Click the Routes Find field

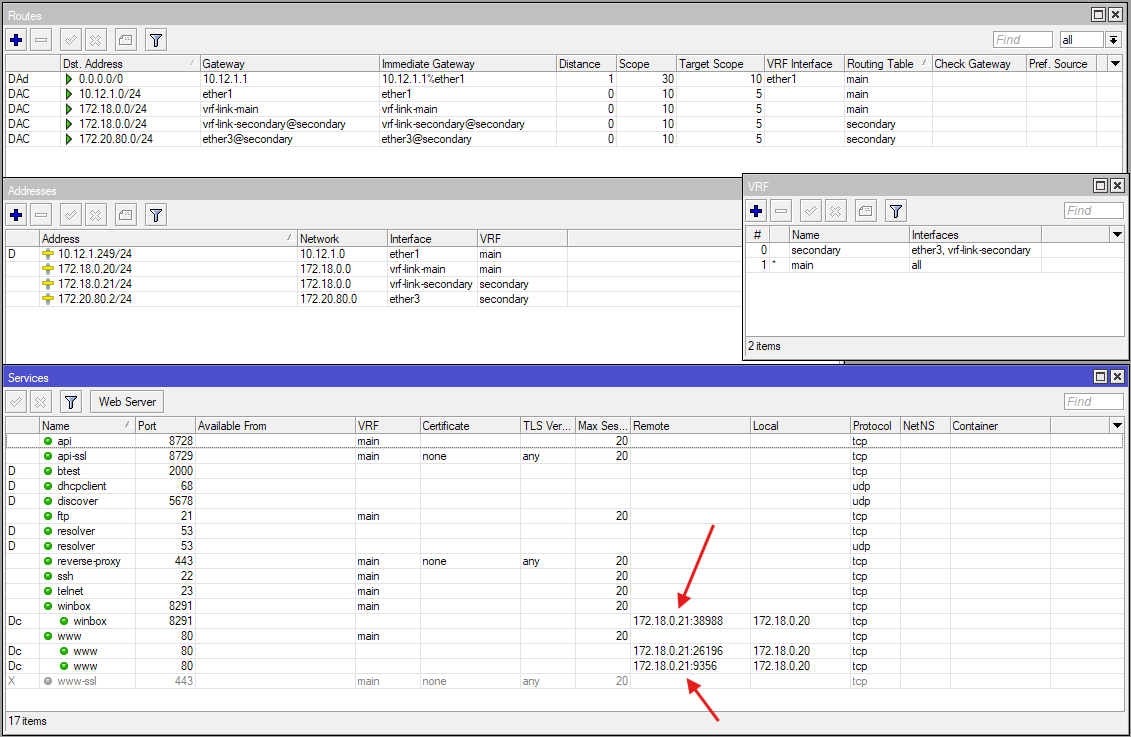pyautogui.click(x=1022, y=40)
